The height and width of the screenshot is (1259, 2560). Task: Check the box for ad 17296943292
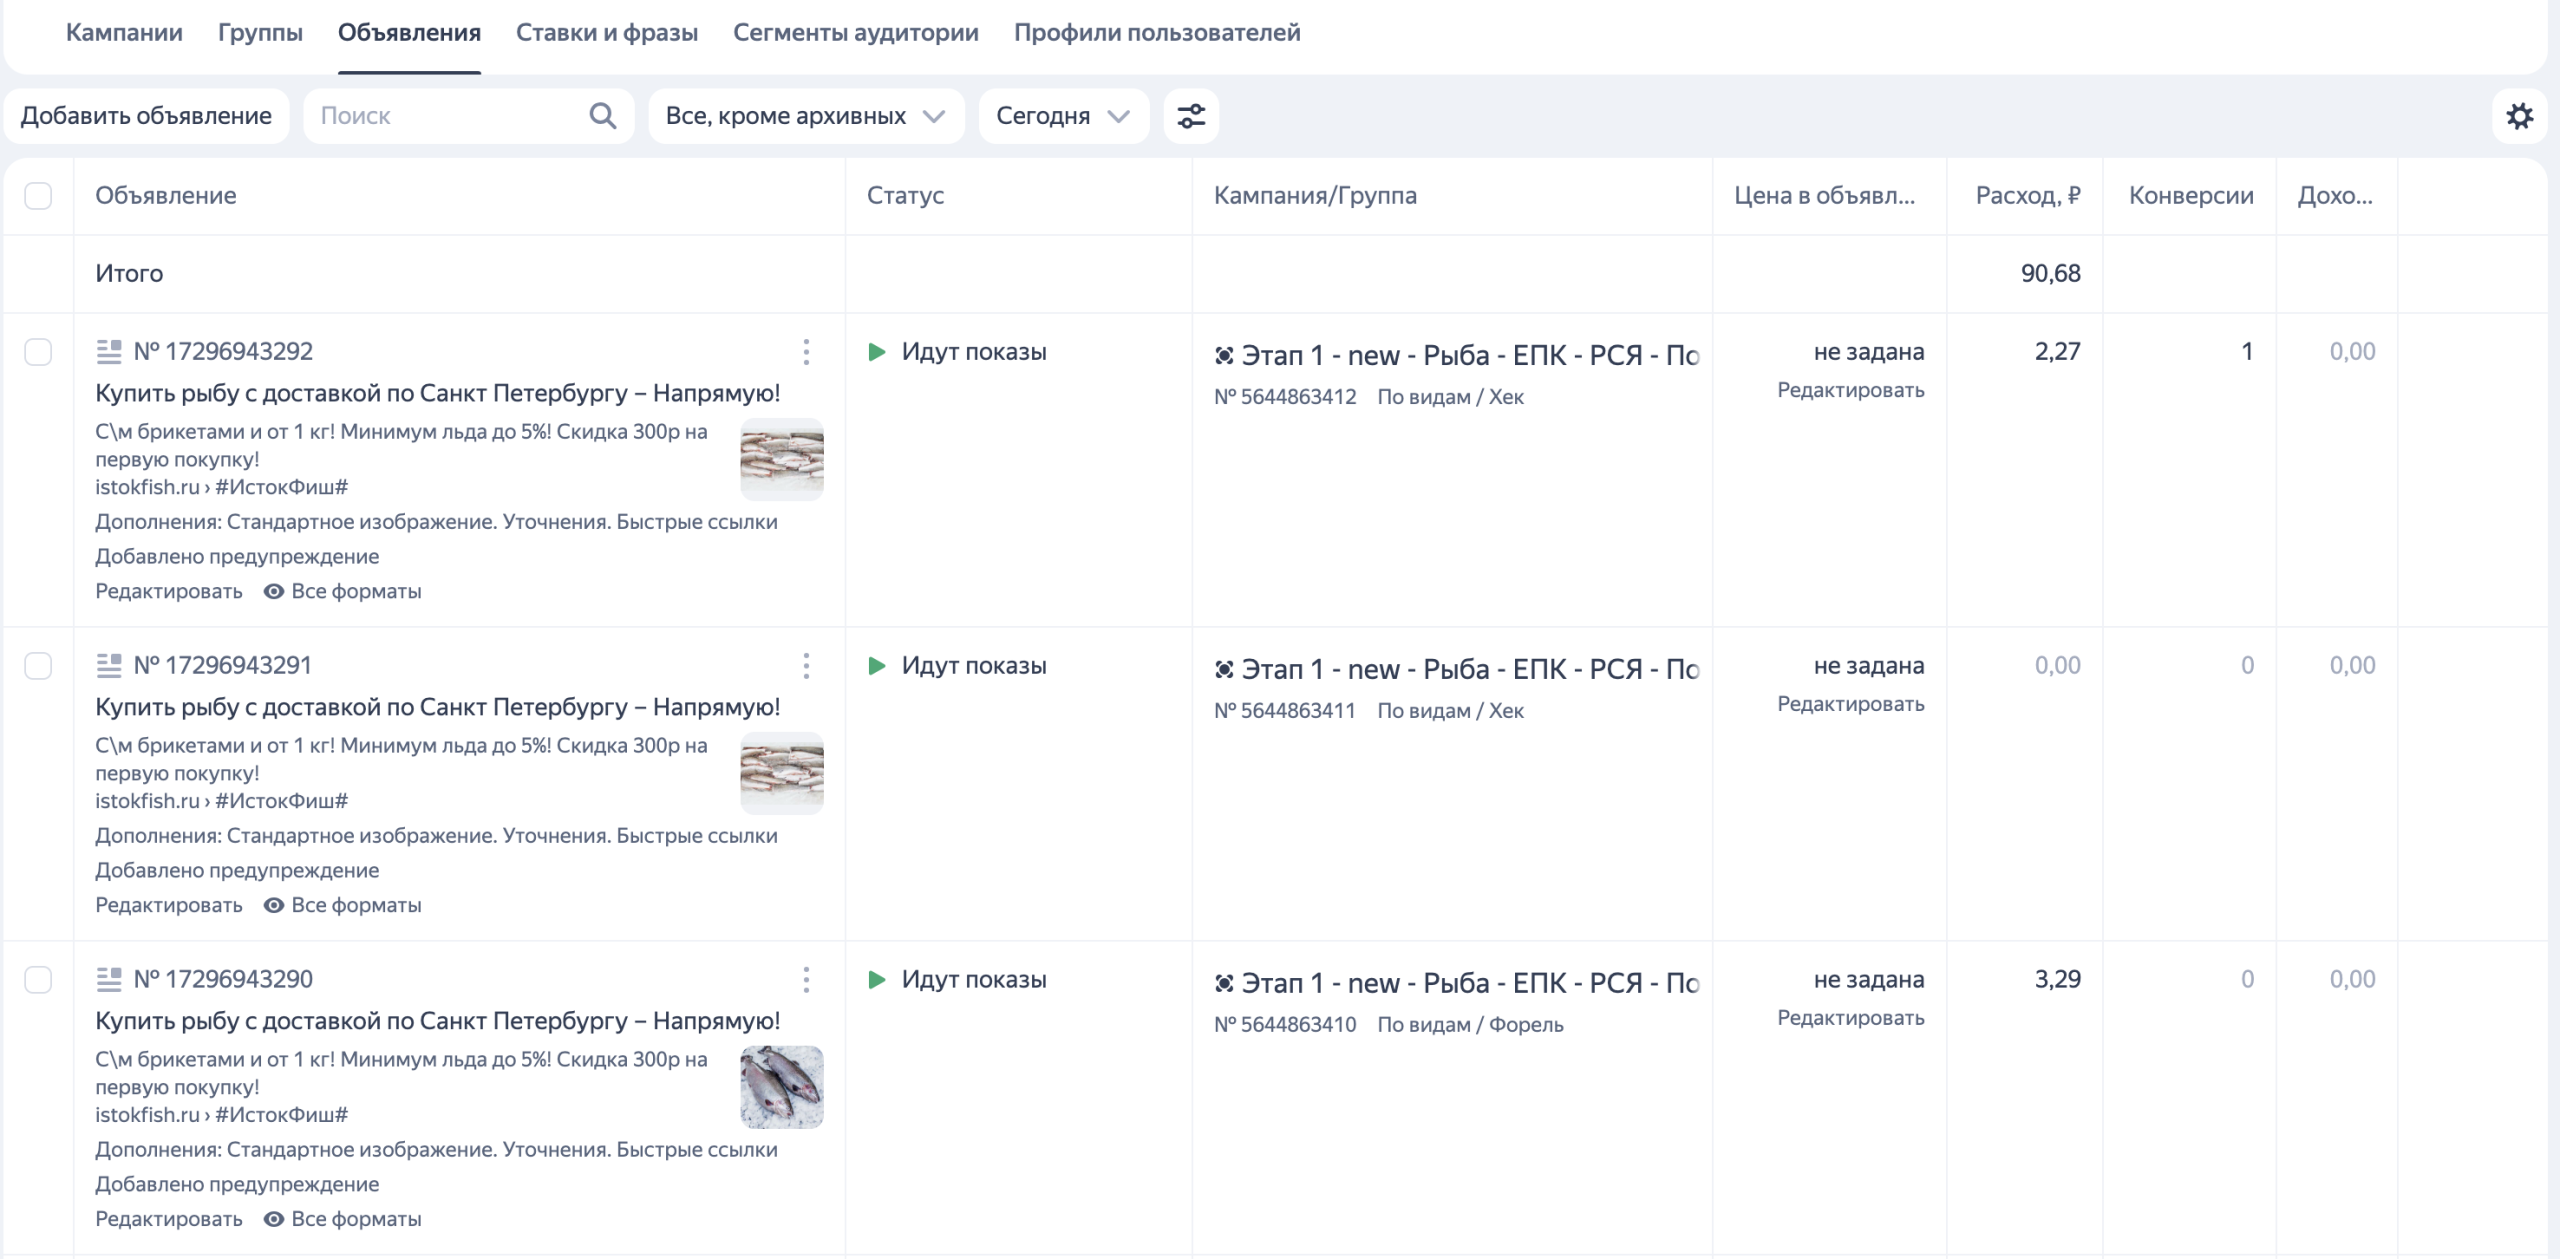pos(38,352)
